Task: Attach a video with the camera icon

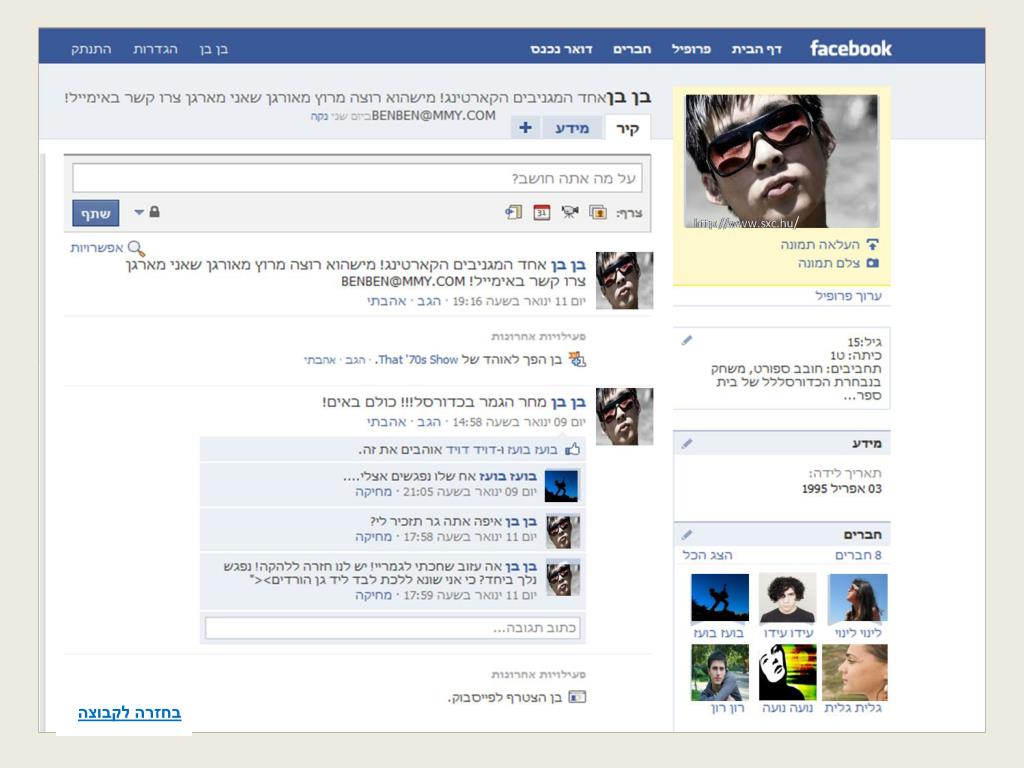Action: 569,212
